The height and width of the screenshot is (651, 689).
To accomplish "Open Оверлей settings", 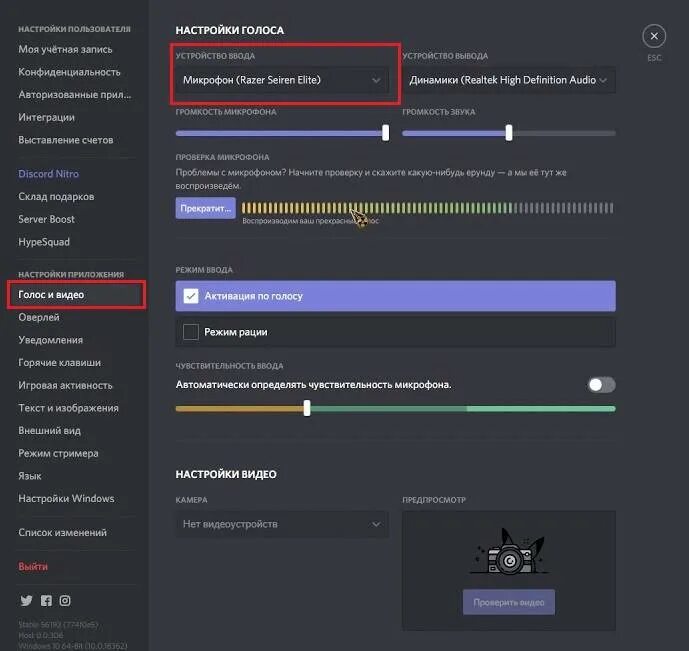I will coord(39,317).
